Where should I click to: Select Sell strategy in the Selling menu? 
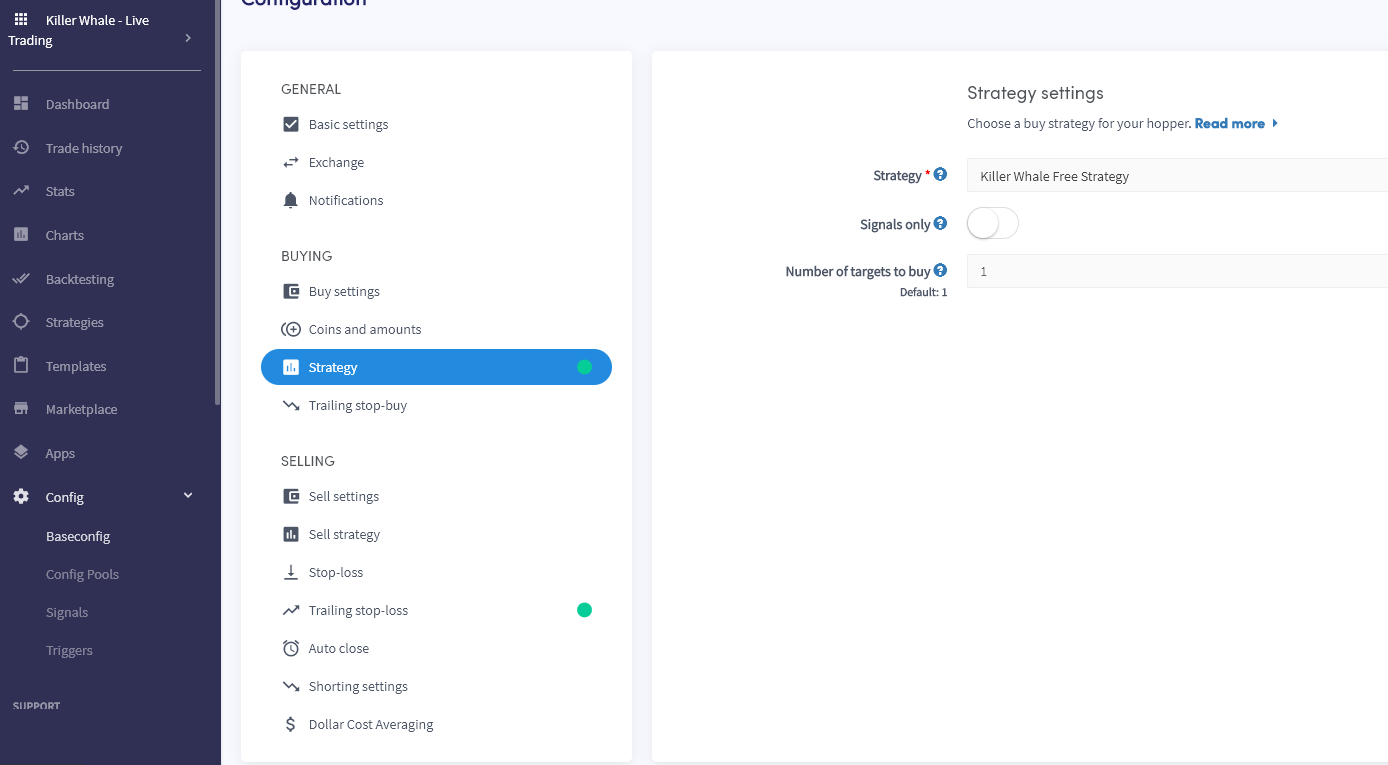(344, 534)
